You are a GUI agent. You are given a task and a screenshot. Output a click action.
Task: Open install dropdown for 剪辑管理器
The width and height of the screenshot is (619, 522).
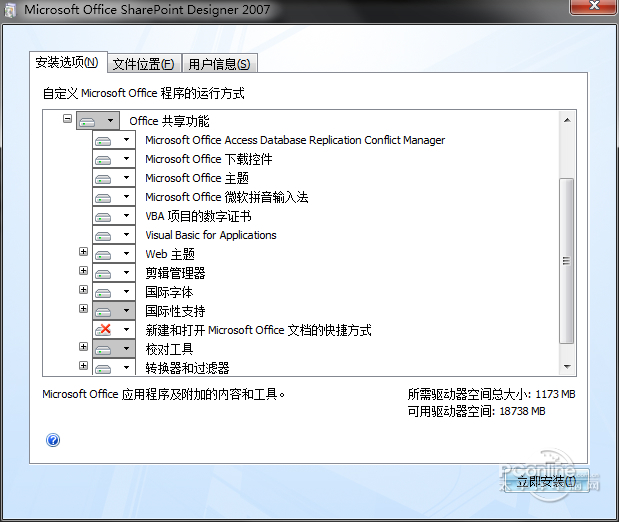[x=114, y=273]
